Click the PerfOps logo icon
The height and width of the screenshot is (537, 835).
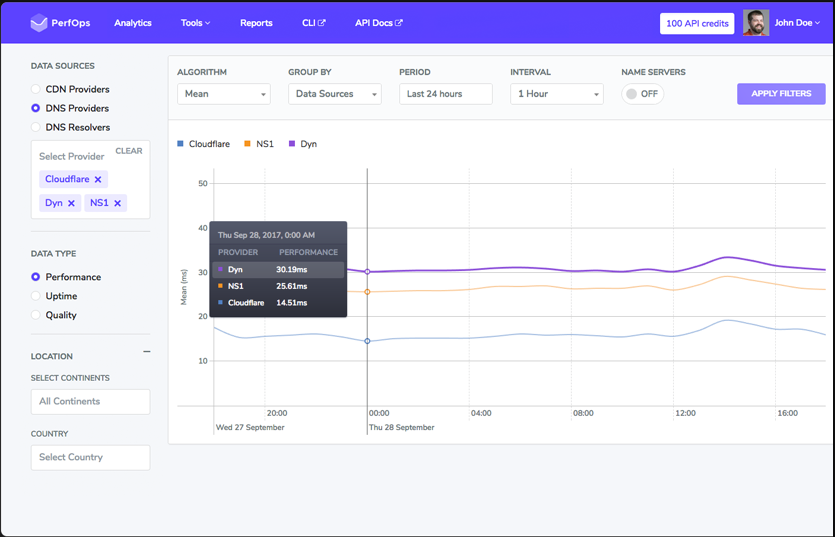click(39, 23)
